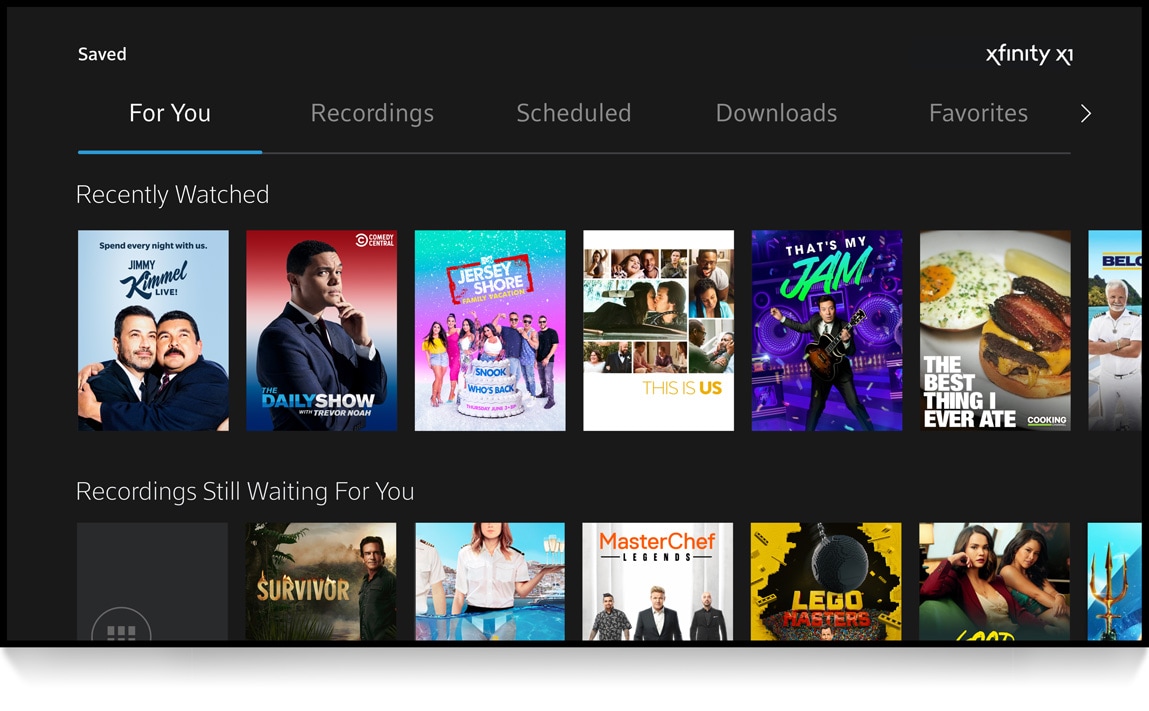Select the For You tab
This screenshot has width=1149, height=711.
tap(170, 113)
